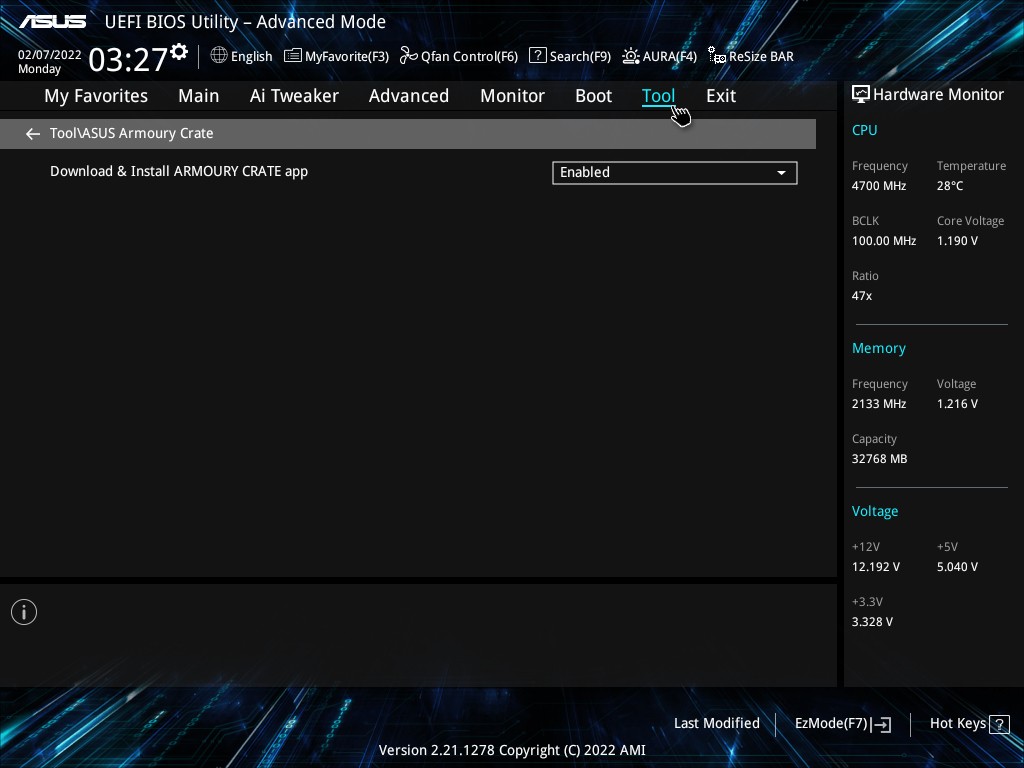Expand the Armoury Crate Enabled dropdown
Image resolution: width=1024 pixels, height=768 pixels.
(675, 173)
